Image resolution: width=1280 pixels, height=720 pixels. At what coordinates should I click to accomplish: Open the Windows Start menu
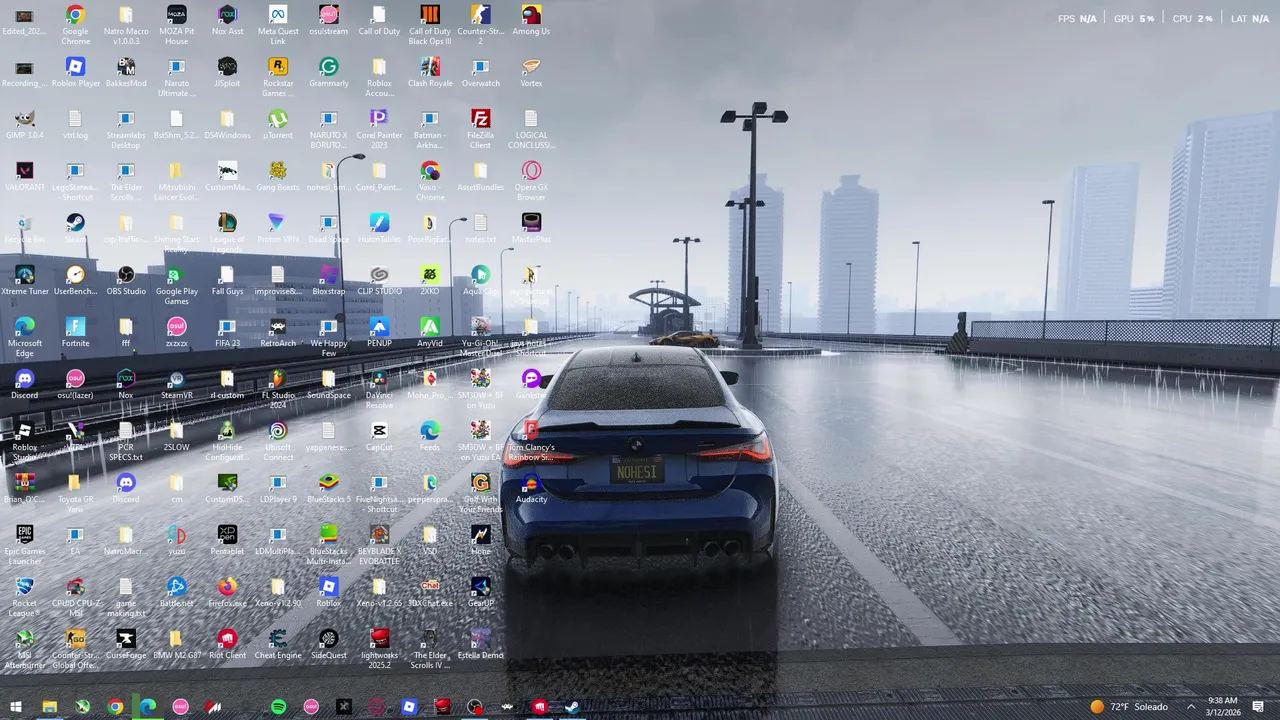[x=16, y=707]
